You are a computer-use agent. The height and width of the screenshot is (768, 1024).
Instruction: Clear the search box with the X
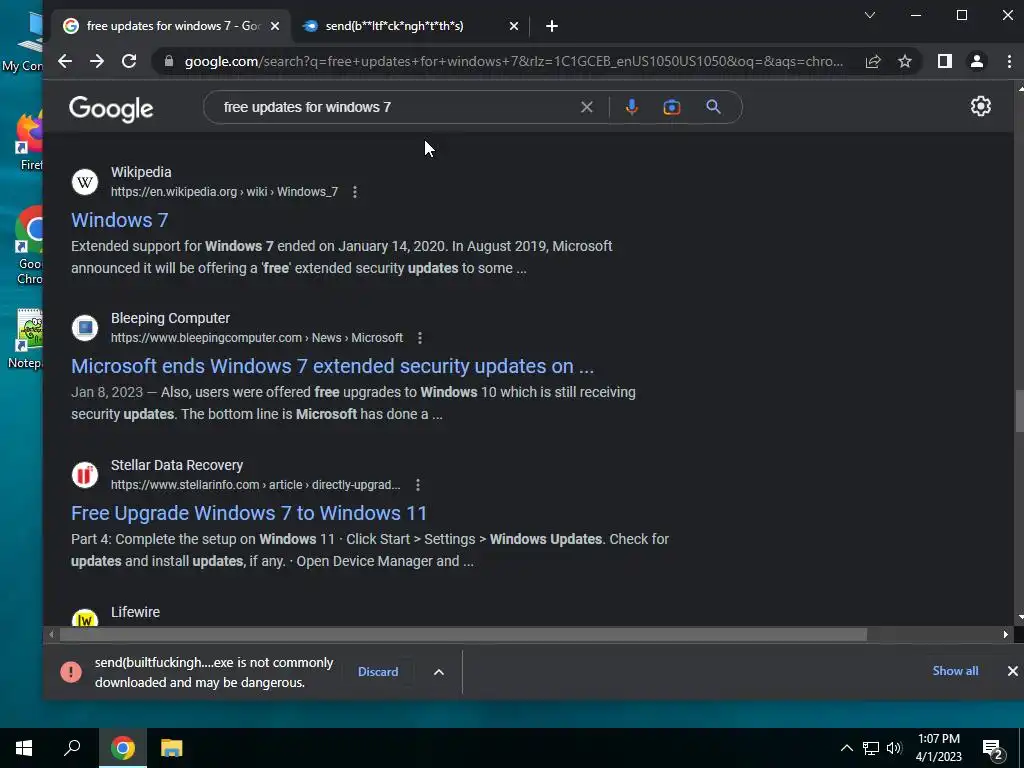click(586, 107)
